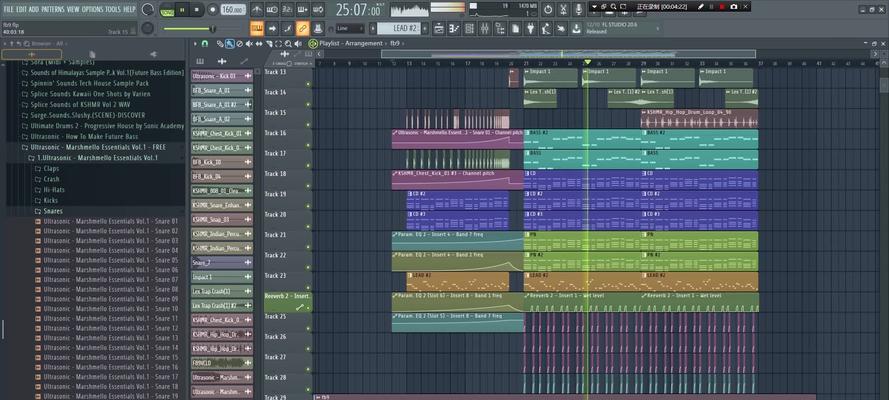Screen dimensions: 889x400
Task: Expand the Claps folder in browser
Action: [x=51, y=168]
